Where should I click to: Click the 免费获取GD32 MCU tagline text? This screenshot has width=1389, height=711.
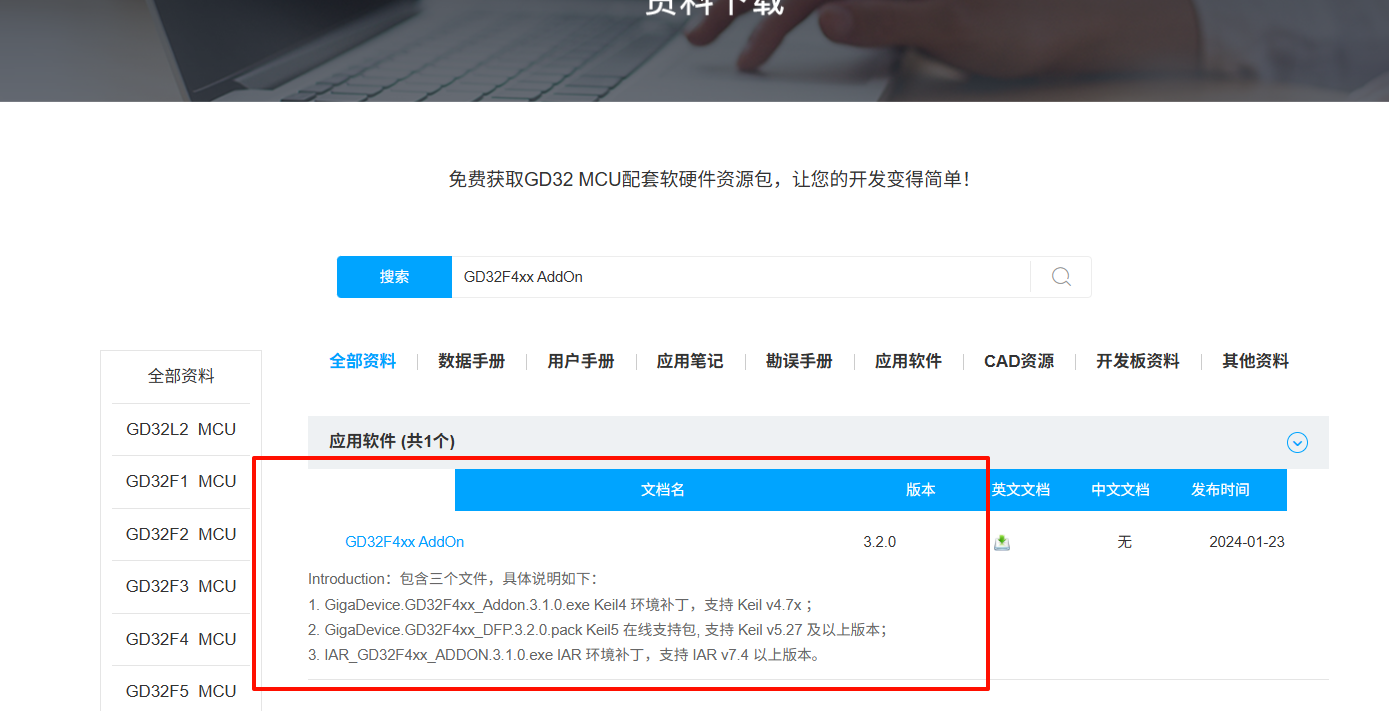[x=709, y=180]
